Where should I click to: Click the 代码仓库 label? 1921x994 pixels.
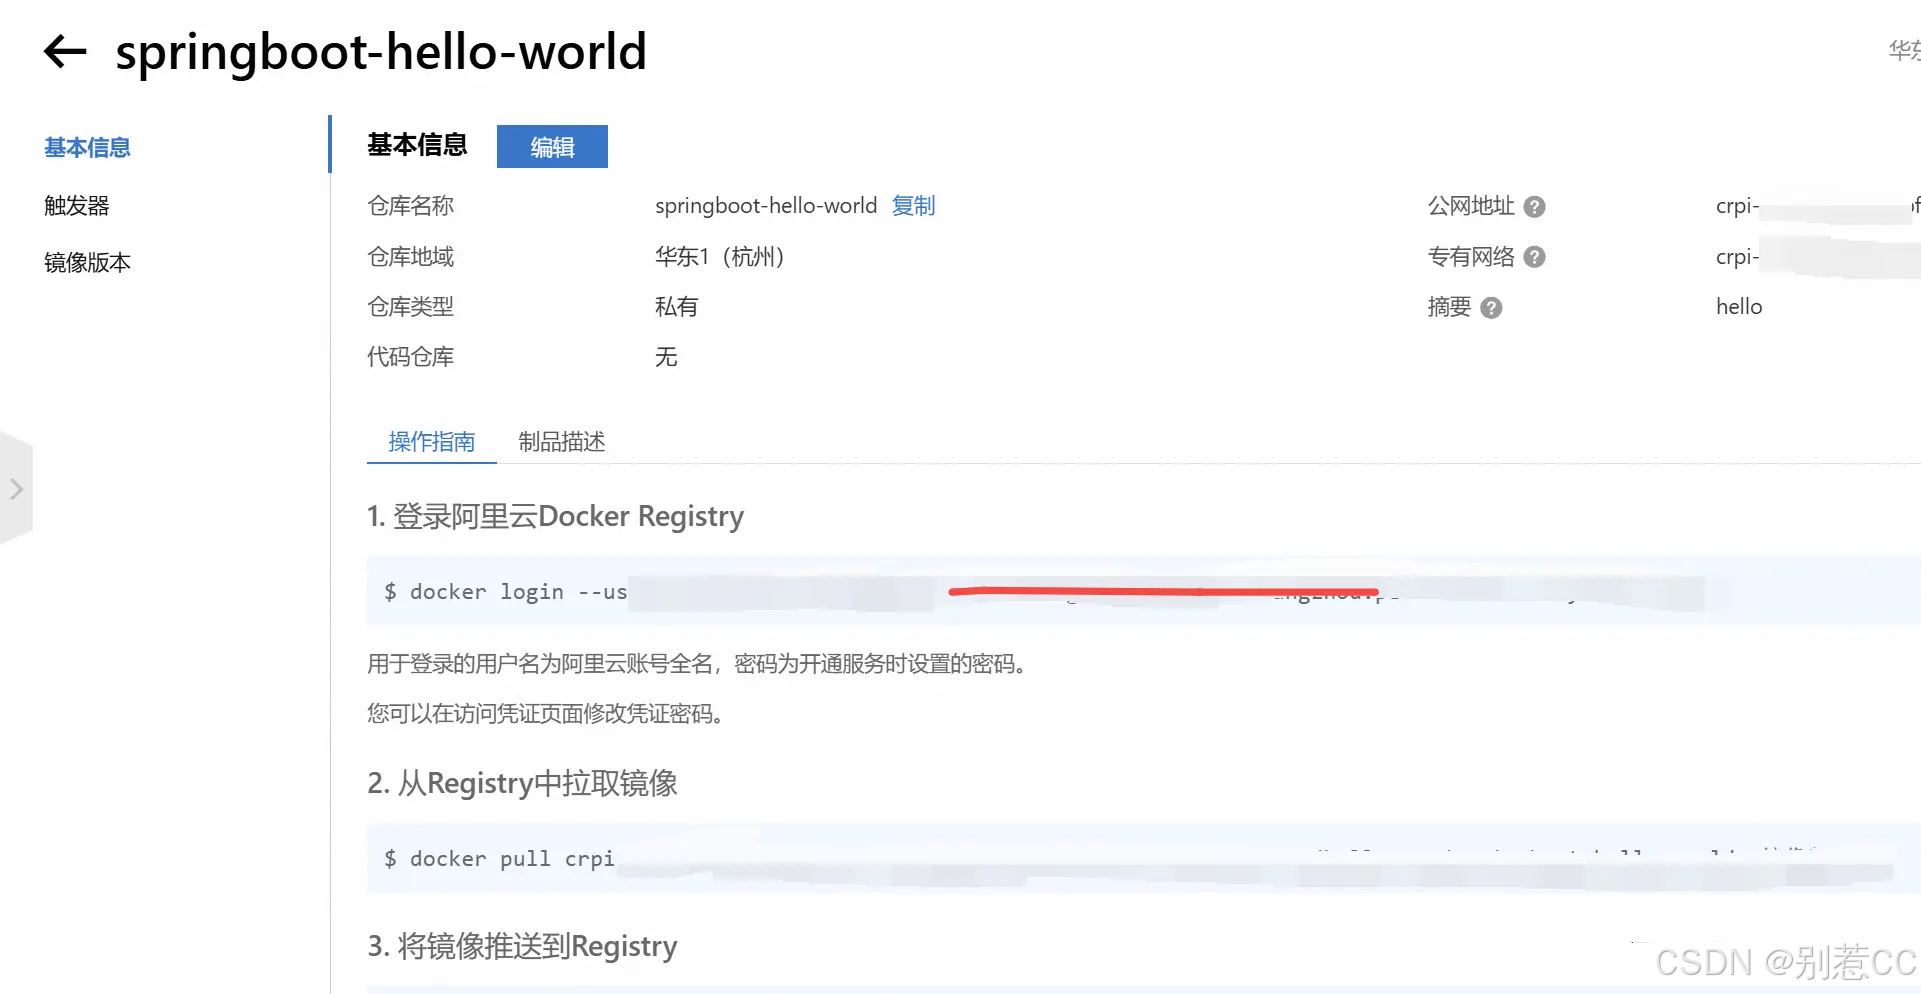pyautogui.click(x=410, y=357)
